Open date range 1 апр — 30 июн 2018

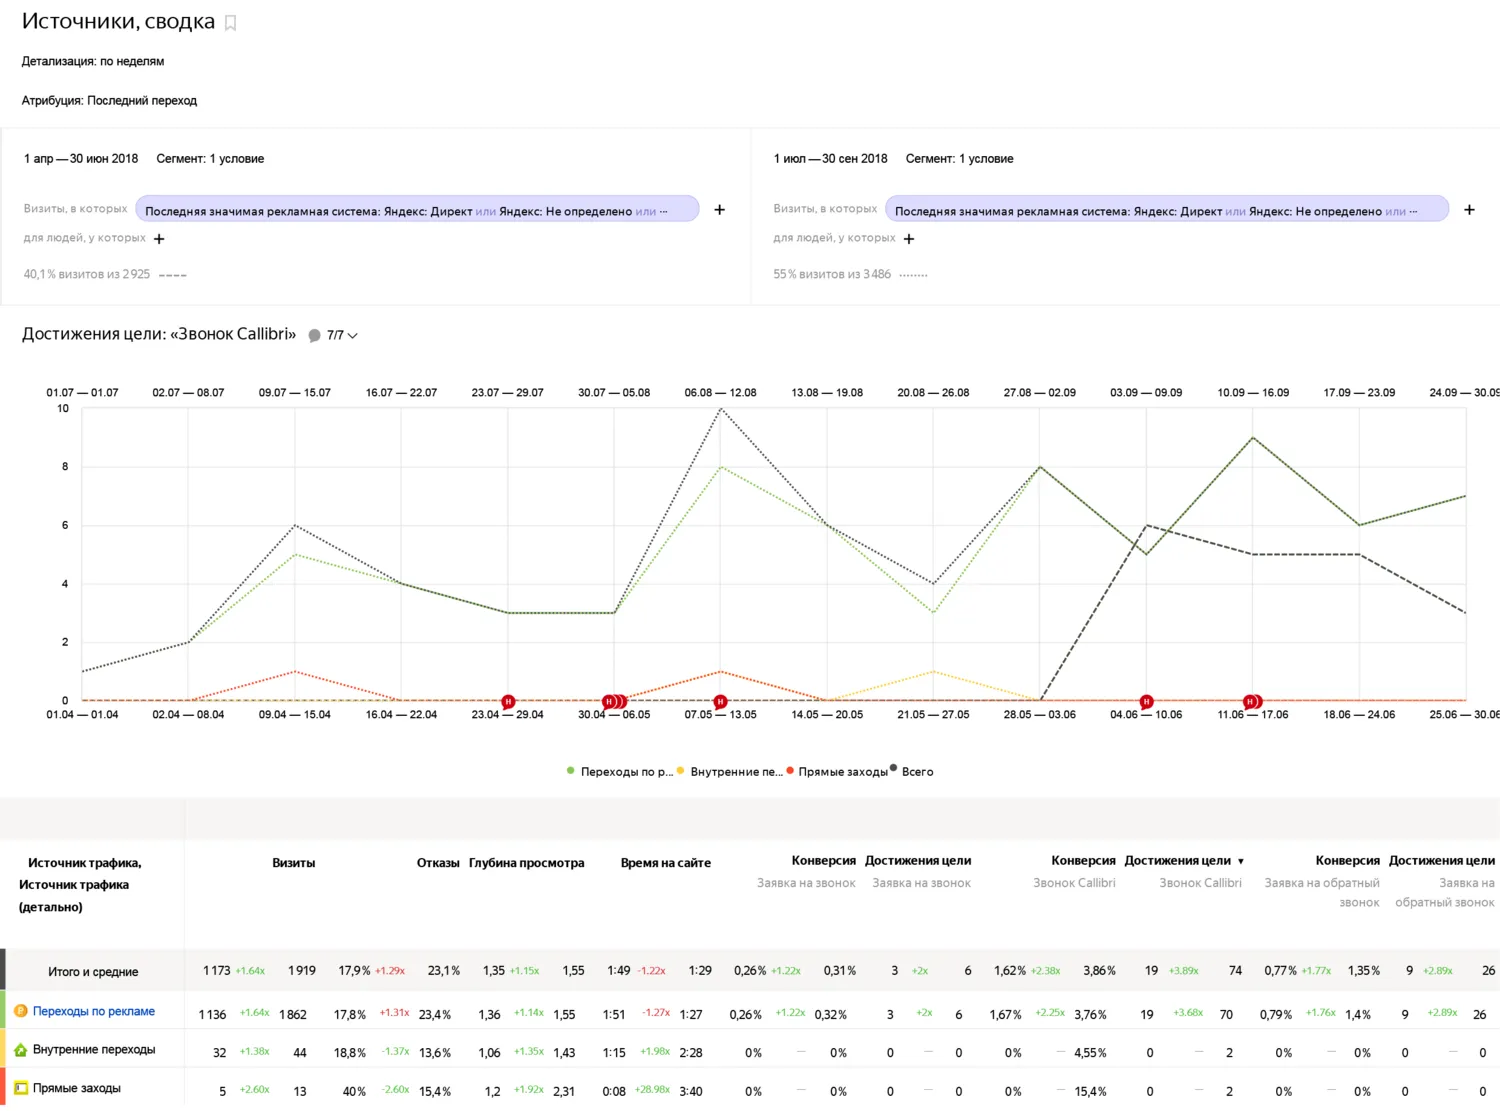coord(81,158)
